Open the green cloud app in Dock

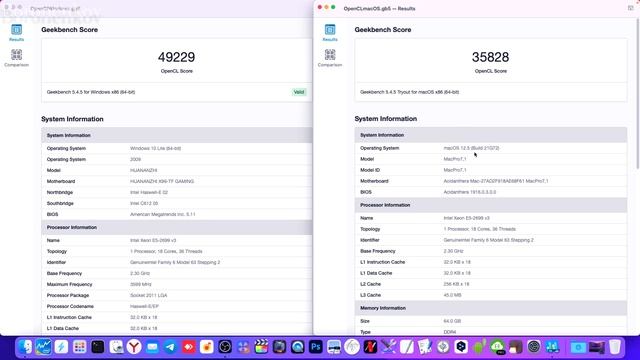[497, 347]
